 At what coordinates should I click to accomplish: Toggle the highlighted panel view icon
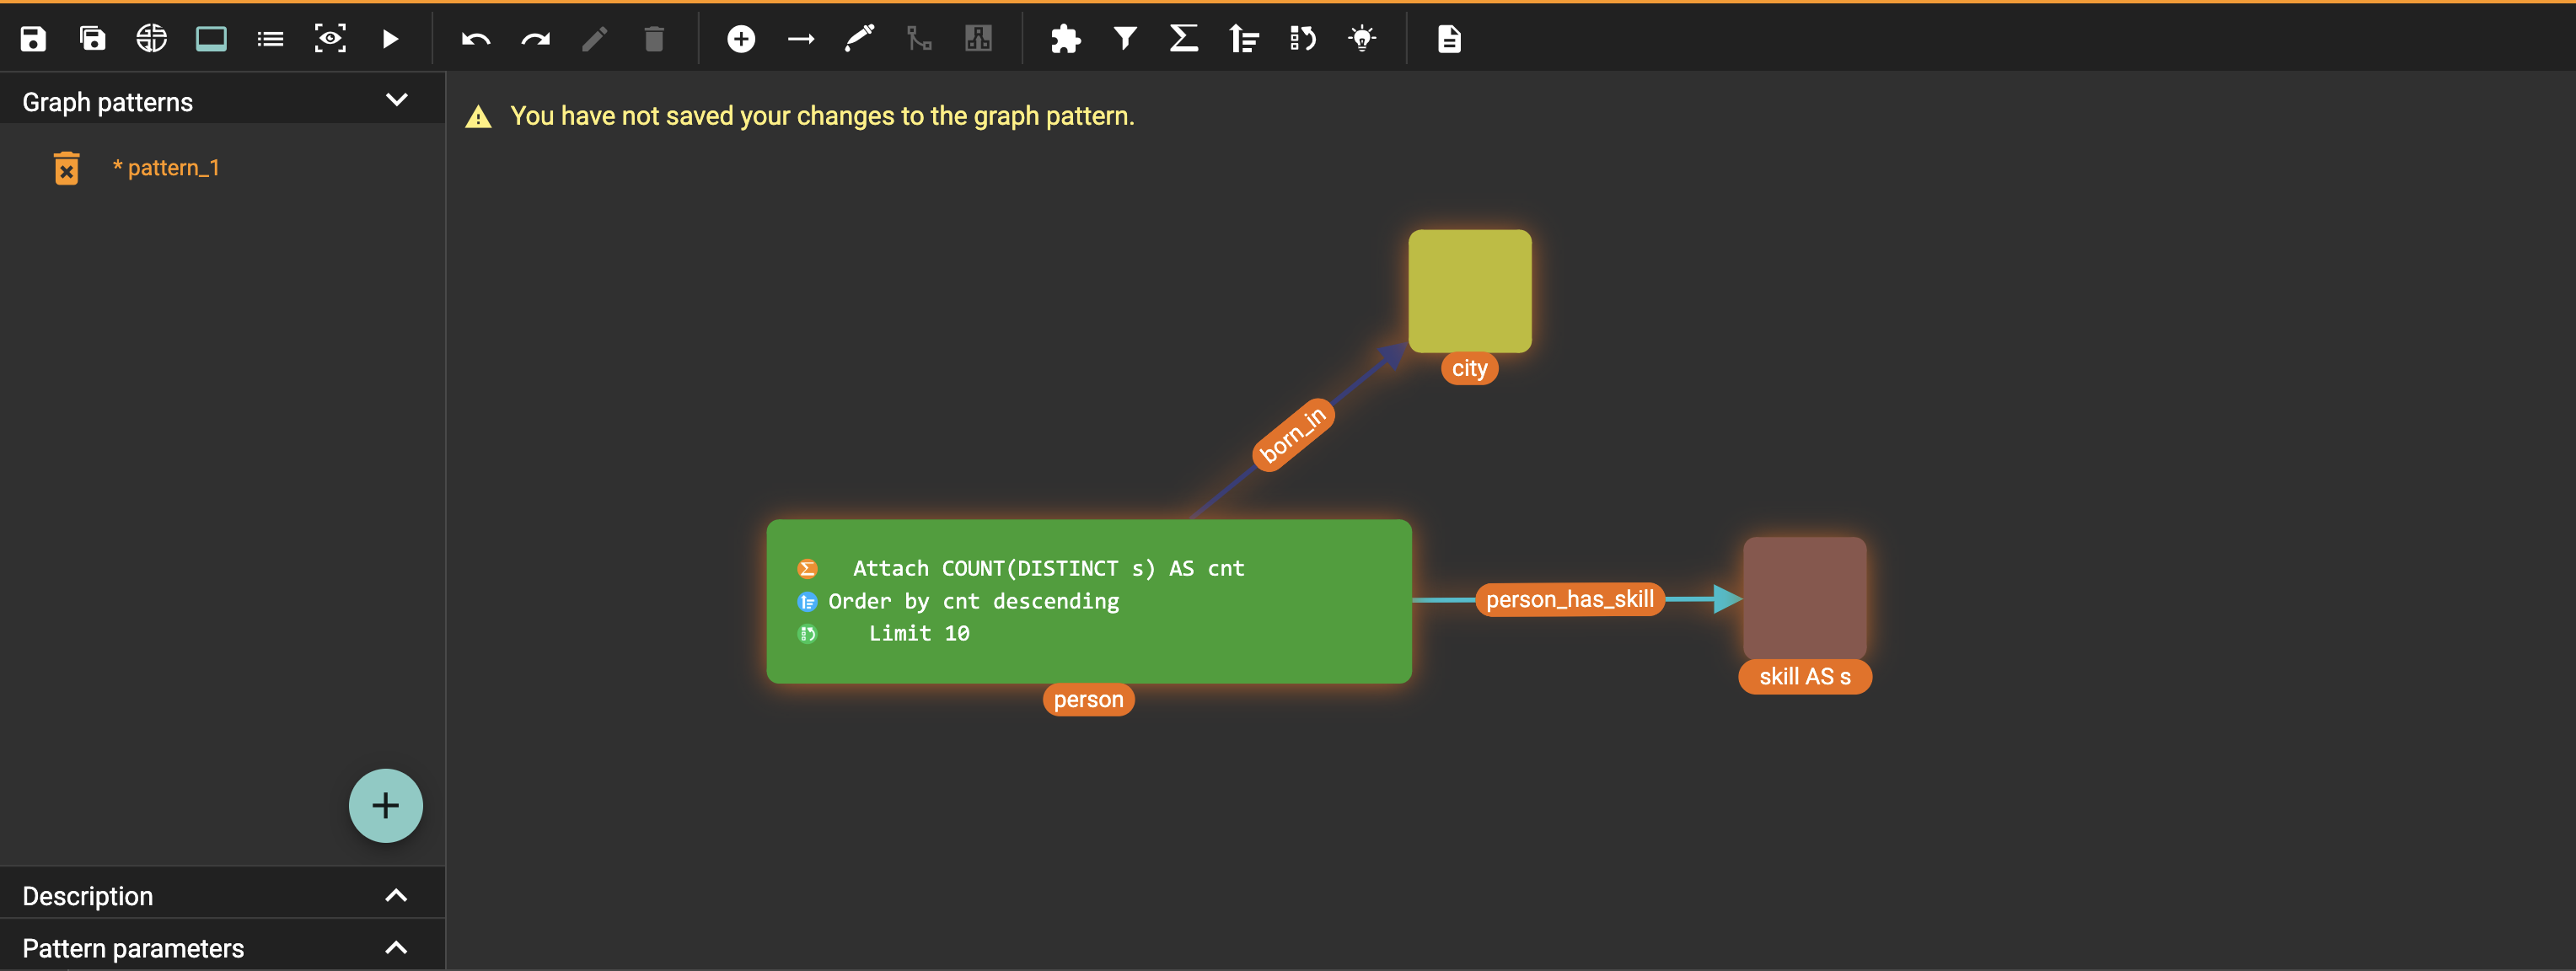click(211, 39)
